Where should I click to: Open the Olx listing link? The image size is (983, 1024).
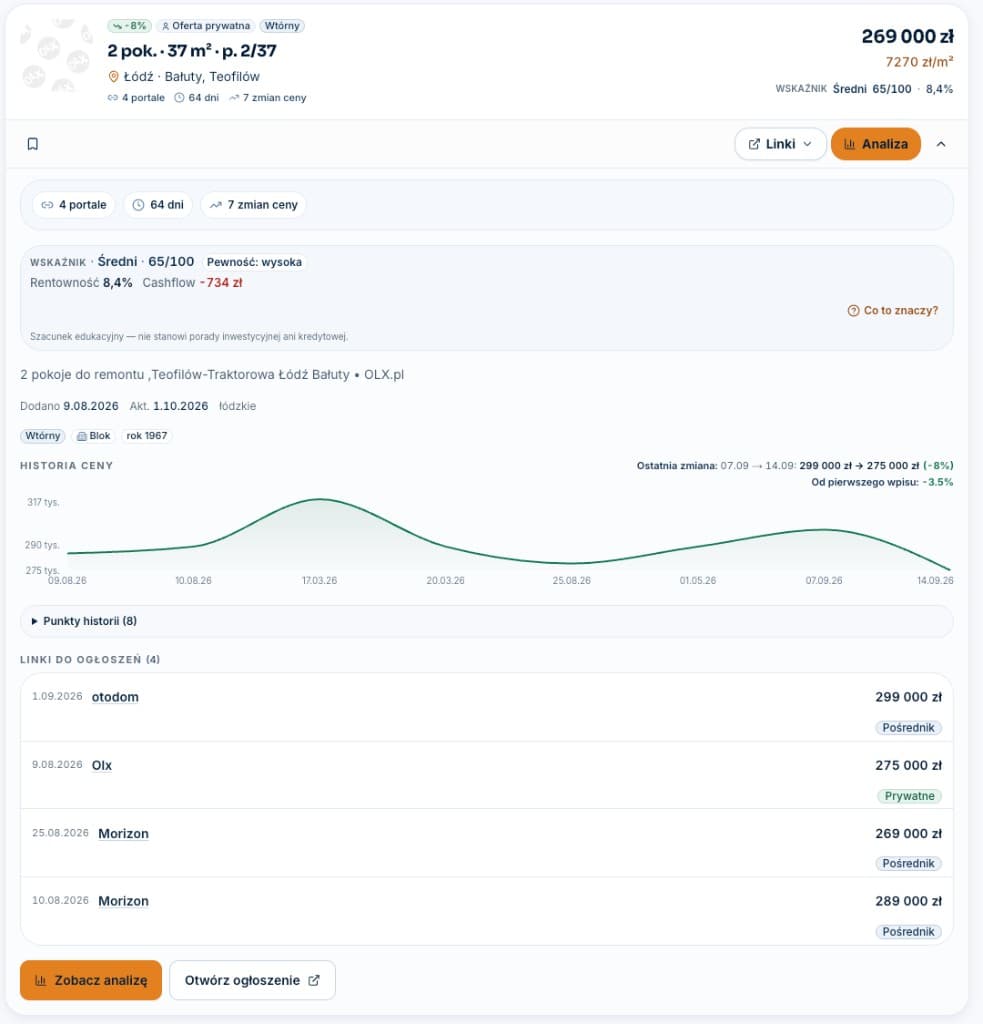pyautogui.click(x=101, y=765)
